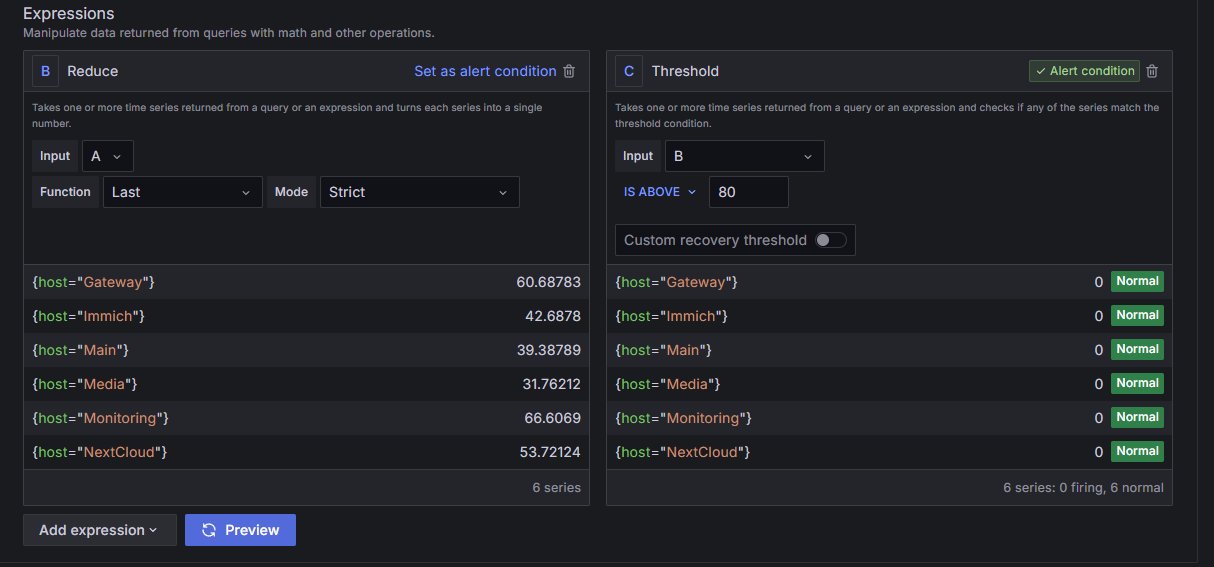Open the Reduce Input A dropdown

(x=107, y=156)
